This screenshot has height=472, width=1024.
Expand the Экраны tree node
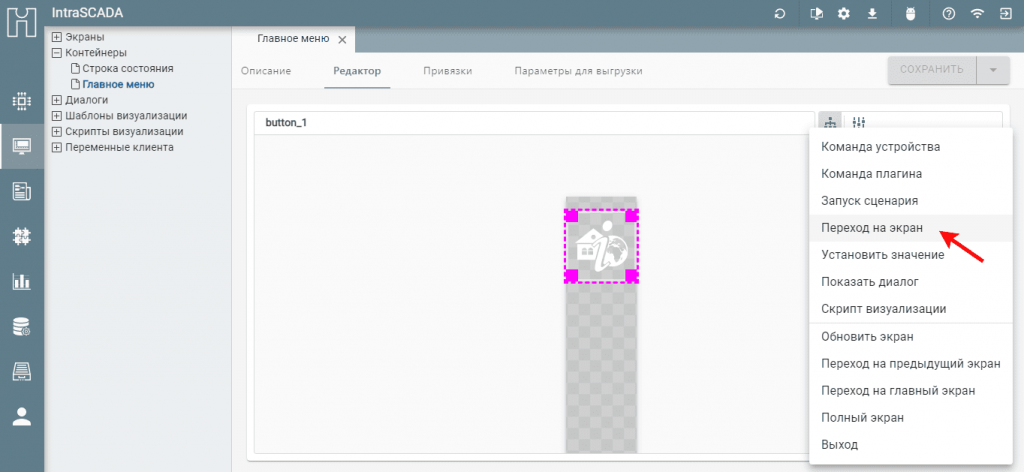[x=57, y=37]
